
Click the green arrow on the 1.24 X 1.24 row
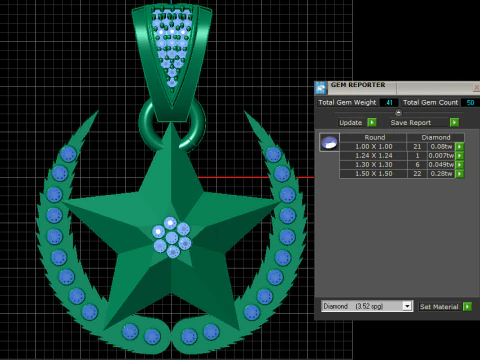coord(460,155)
